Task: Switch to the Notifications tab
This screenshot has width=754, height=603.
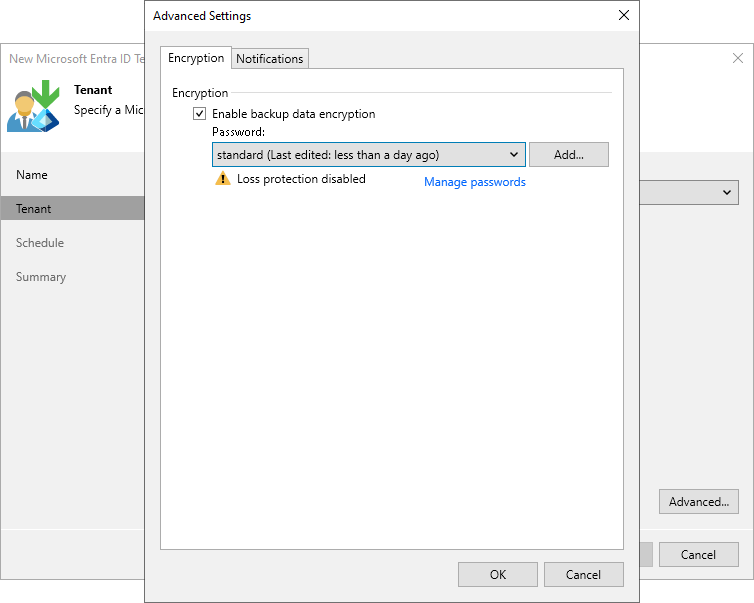Action: (x=270, y=59)
